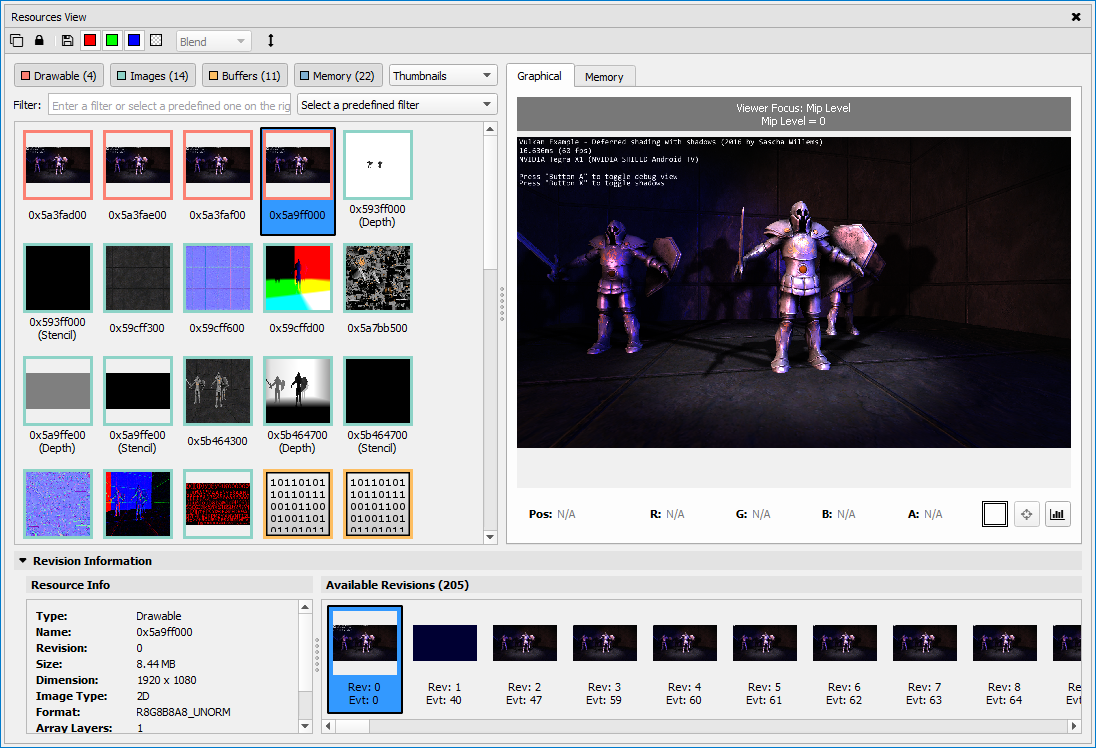Viewport: 1096px width, 748px height.
Task: Click the white background color swatch button
Action: (x=995, y=514)
